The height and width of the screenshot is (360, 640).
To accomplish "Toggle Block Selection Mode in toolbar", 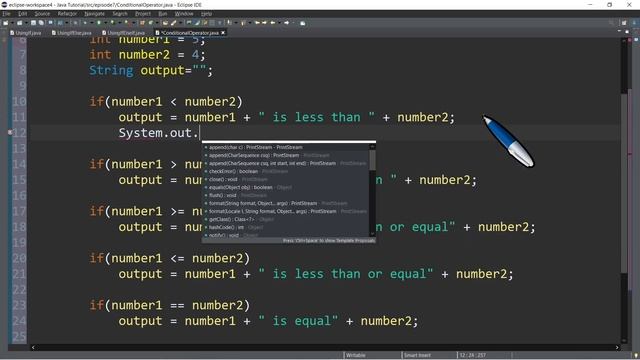I will [x=212, y=23].
